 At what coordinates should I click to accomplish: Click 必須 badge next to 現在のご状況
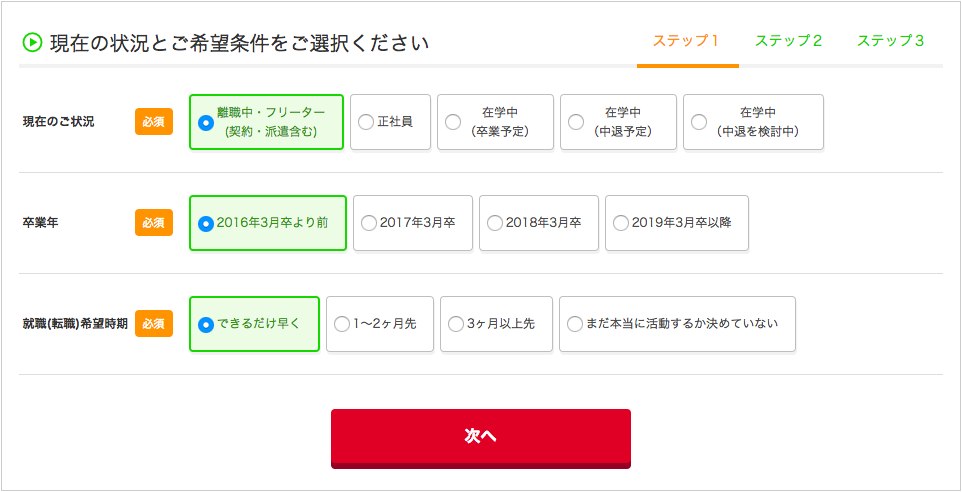pos(154,121)
